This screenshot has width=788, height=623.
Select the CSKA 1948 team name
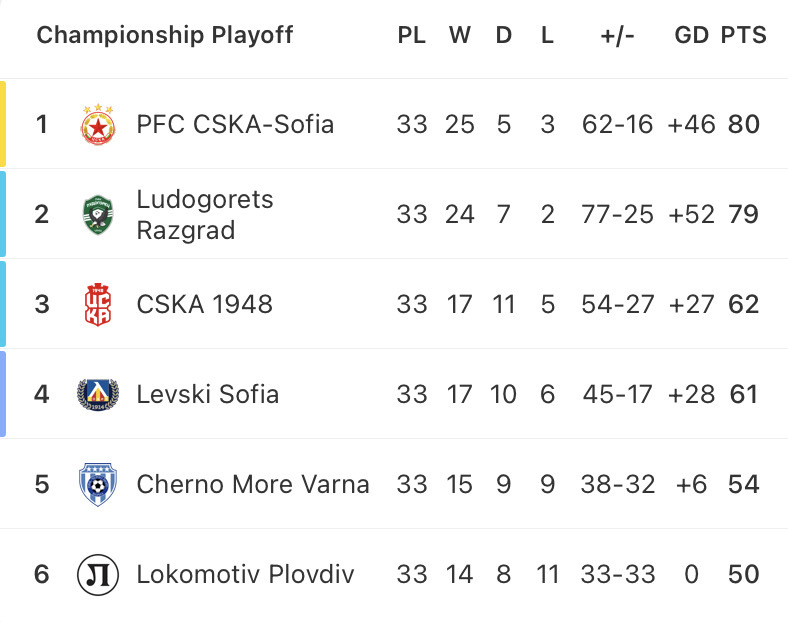tap(205, 304)
